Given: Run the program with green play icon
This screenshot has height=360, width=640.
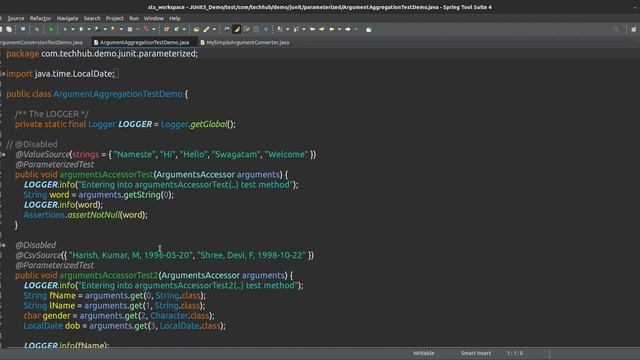Looking at the screenshot, I should (x=81, y=29).
